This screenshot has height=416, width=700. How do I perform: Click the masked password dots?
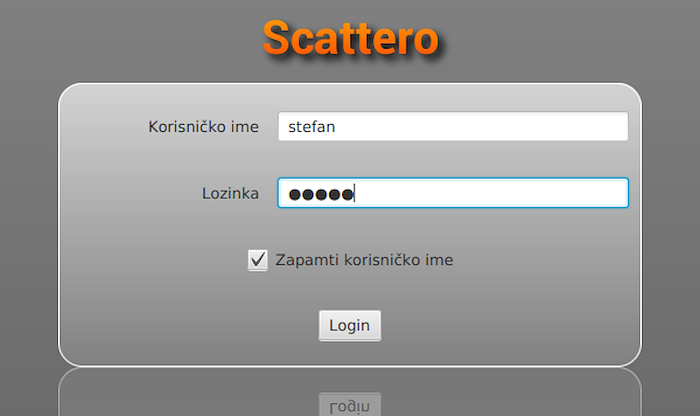(321, 195)
